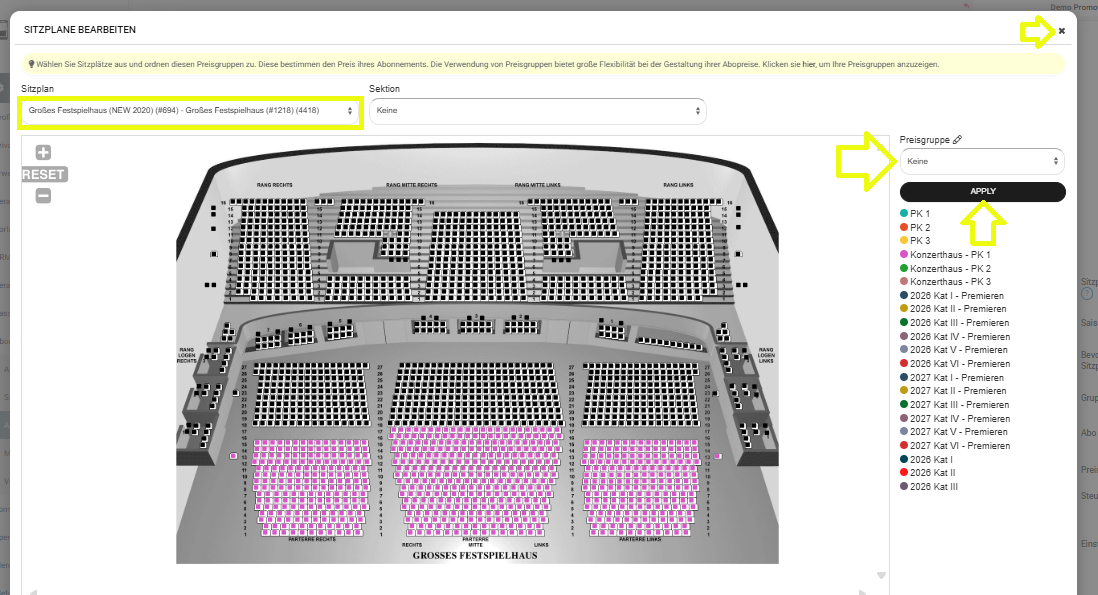Close the Sitzplane Bearbeiten dialog
1098x595 pixels.
tap(1062, 31)
